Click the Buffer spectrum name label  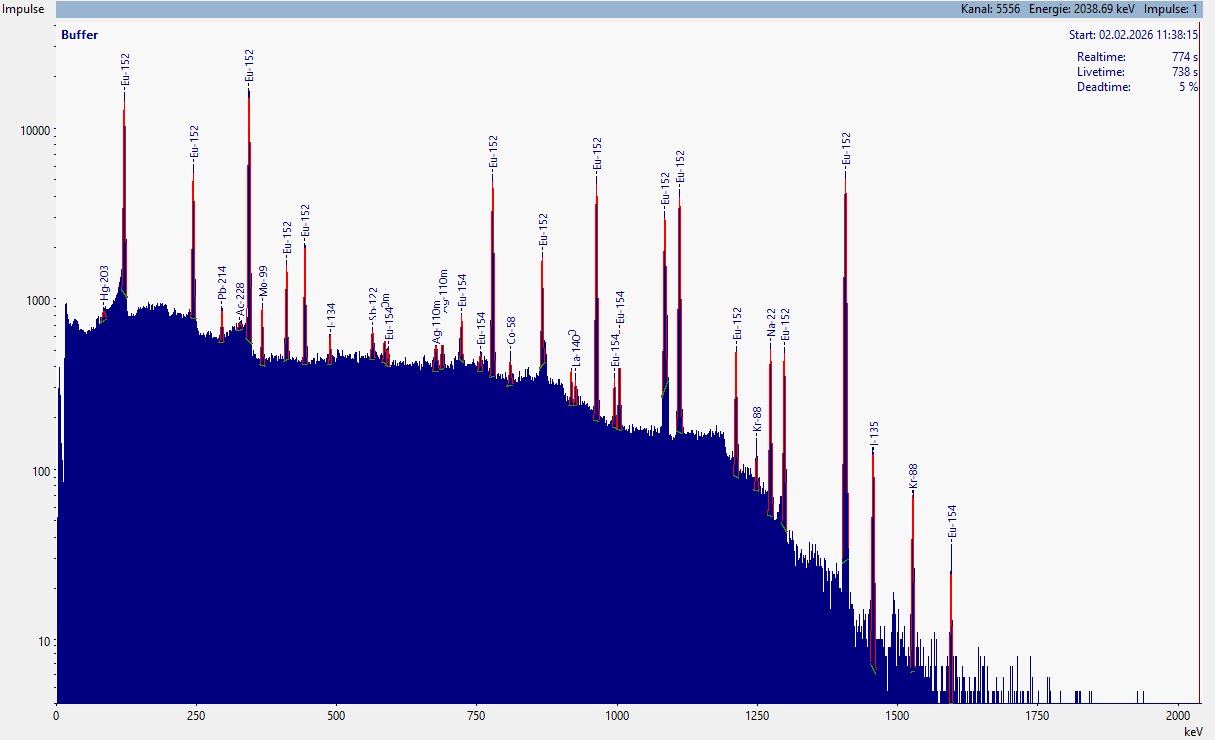click(x=79, y=35)
